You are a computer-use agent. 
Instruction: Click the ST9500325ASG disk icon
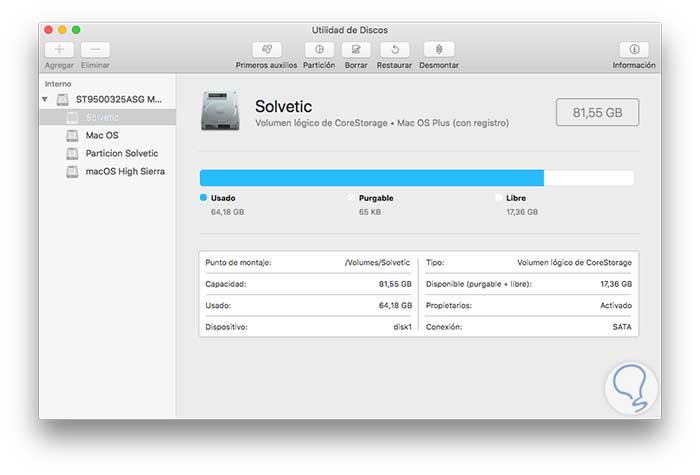[62, 99]
